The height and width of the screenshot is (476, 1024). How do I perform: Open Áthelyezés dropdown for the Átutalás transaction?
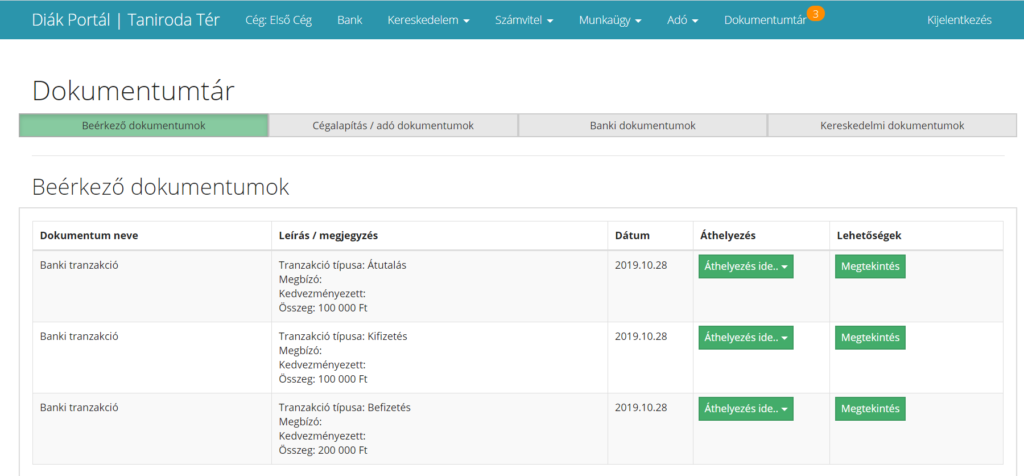pyautogui.click(x=746, y=266)
